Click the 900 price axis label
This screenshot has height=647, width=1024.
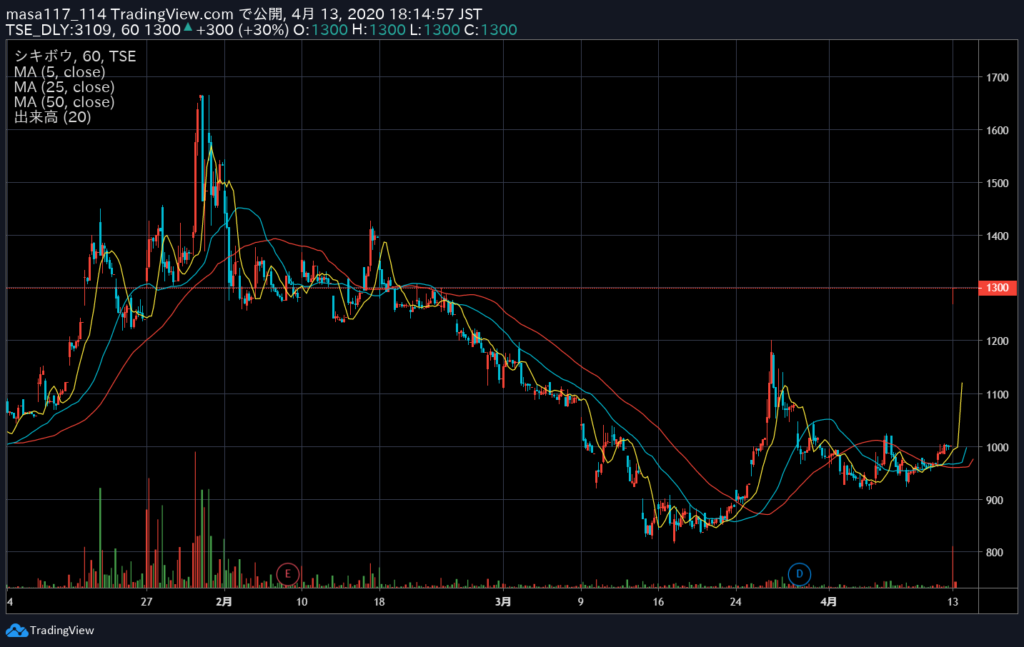click(x=995, y=500)
